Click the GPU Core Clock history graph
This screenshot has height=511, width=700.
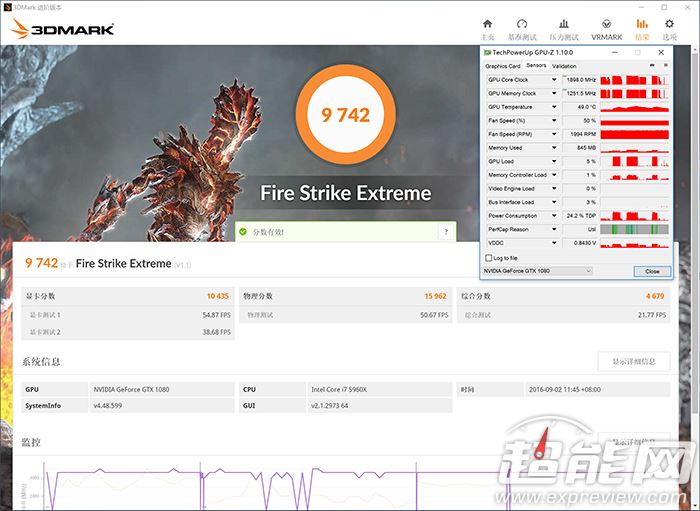pyautogui.click(x=634, y=80)
